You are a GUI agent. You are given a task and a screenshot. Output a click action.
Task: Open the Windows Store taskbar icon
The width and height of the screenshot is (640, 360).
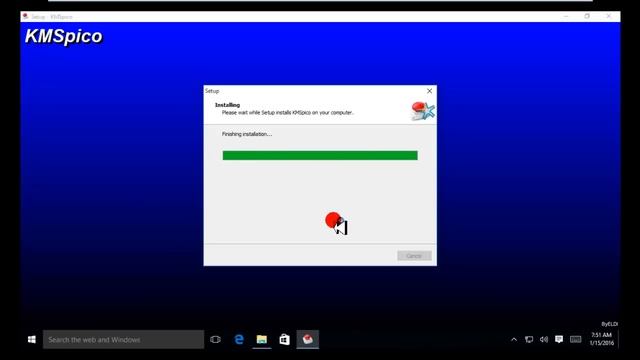pos(284,340)
